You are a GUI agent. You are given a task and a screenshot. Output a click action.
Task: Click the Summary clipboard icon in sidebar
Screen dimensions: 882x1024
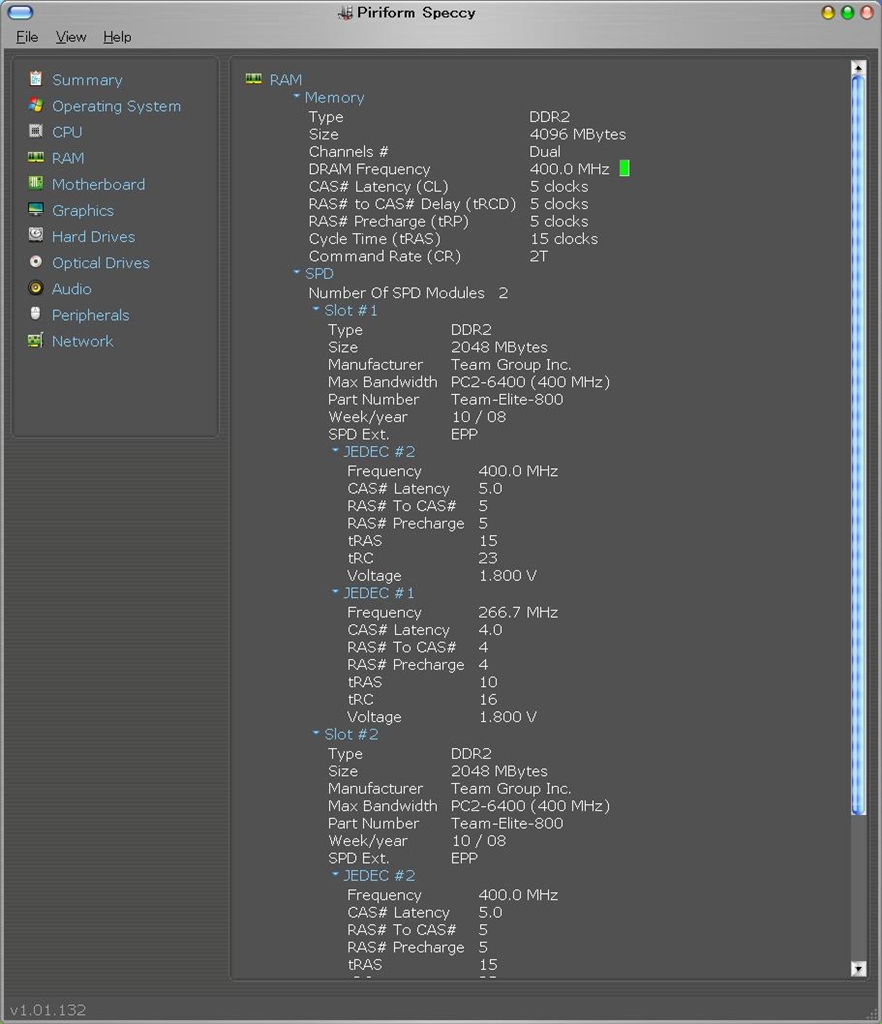36,79
